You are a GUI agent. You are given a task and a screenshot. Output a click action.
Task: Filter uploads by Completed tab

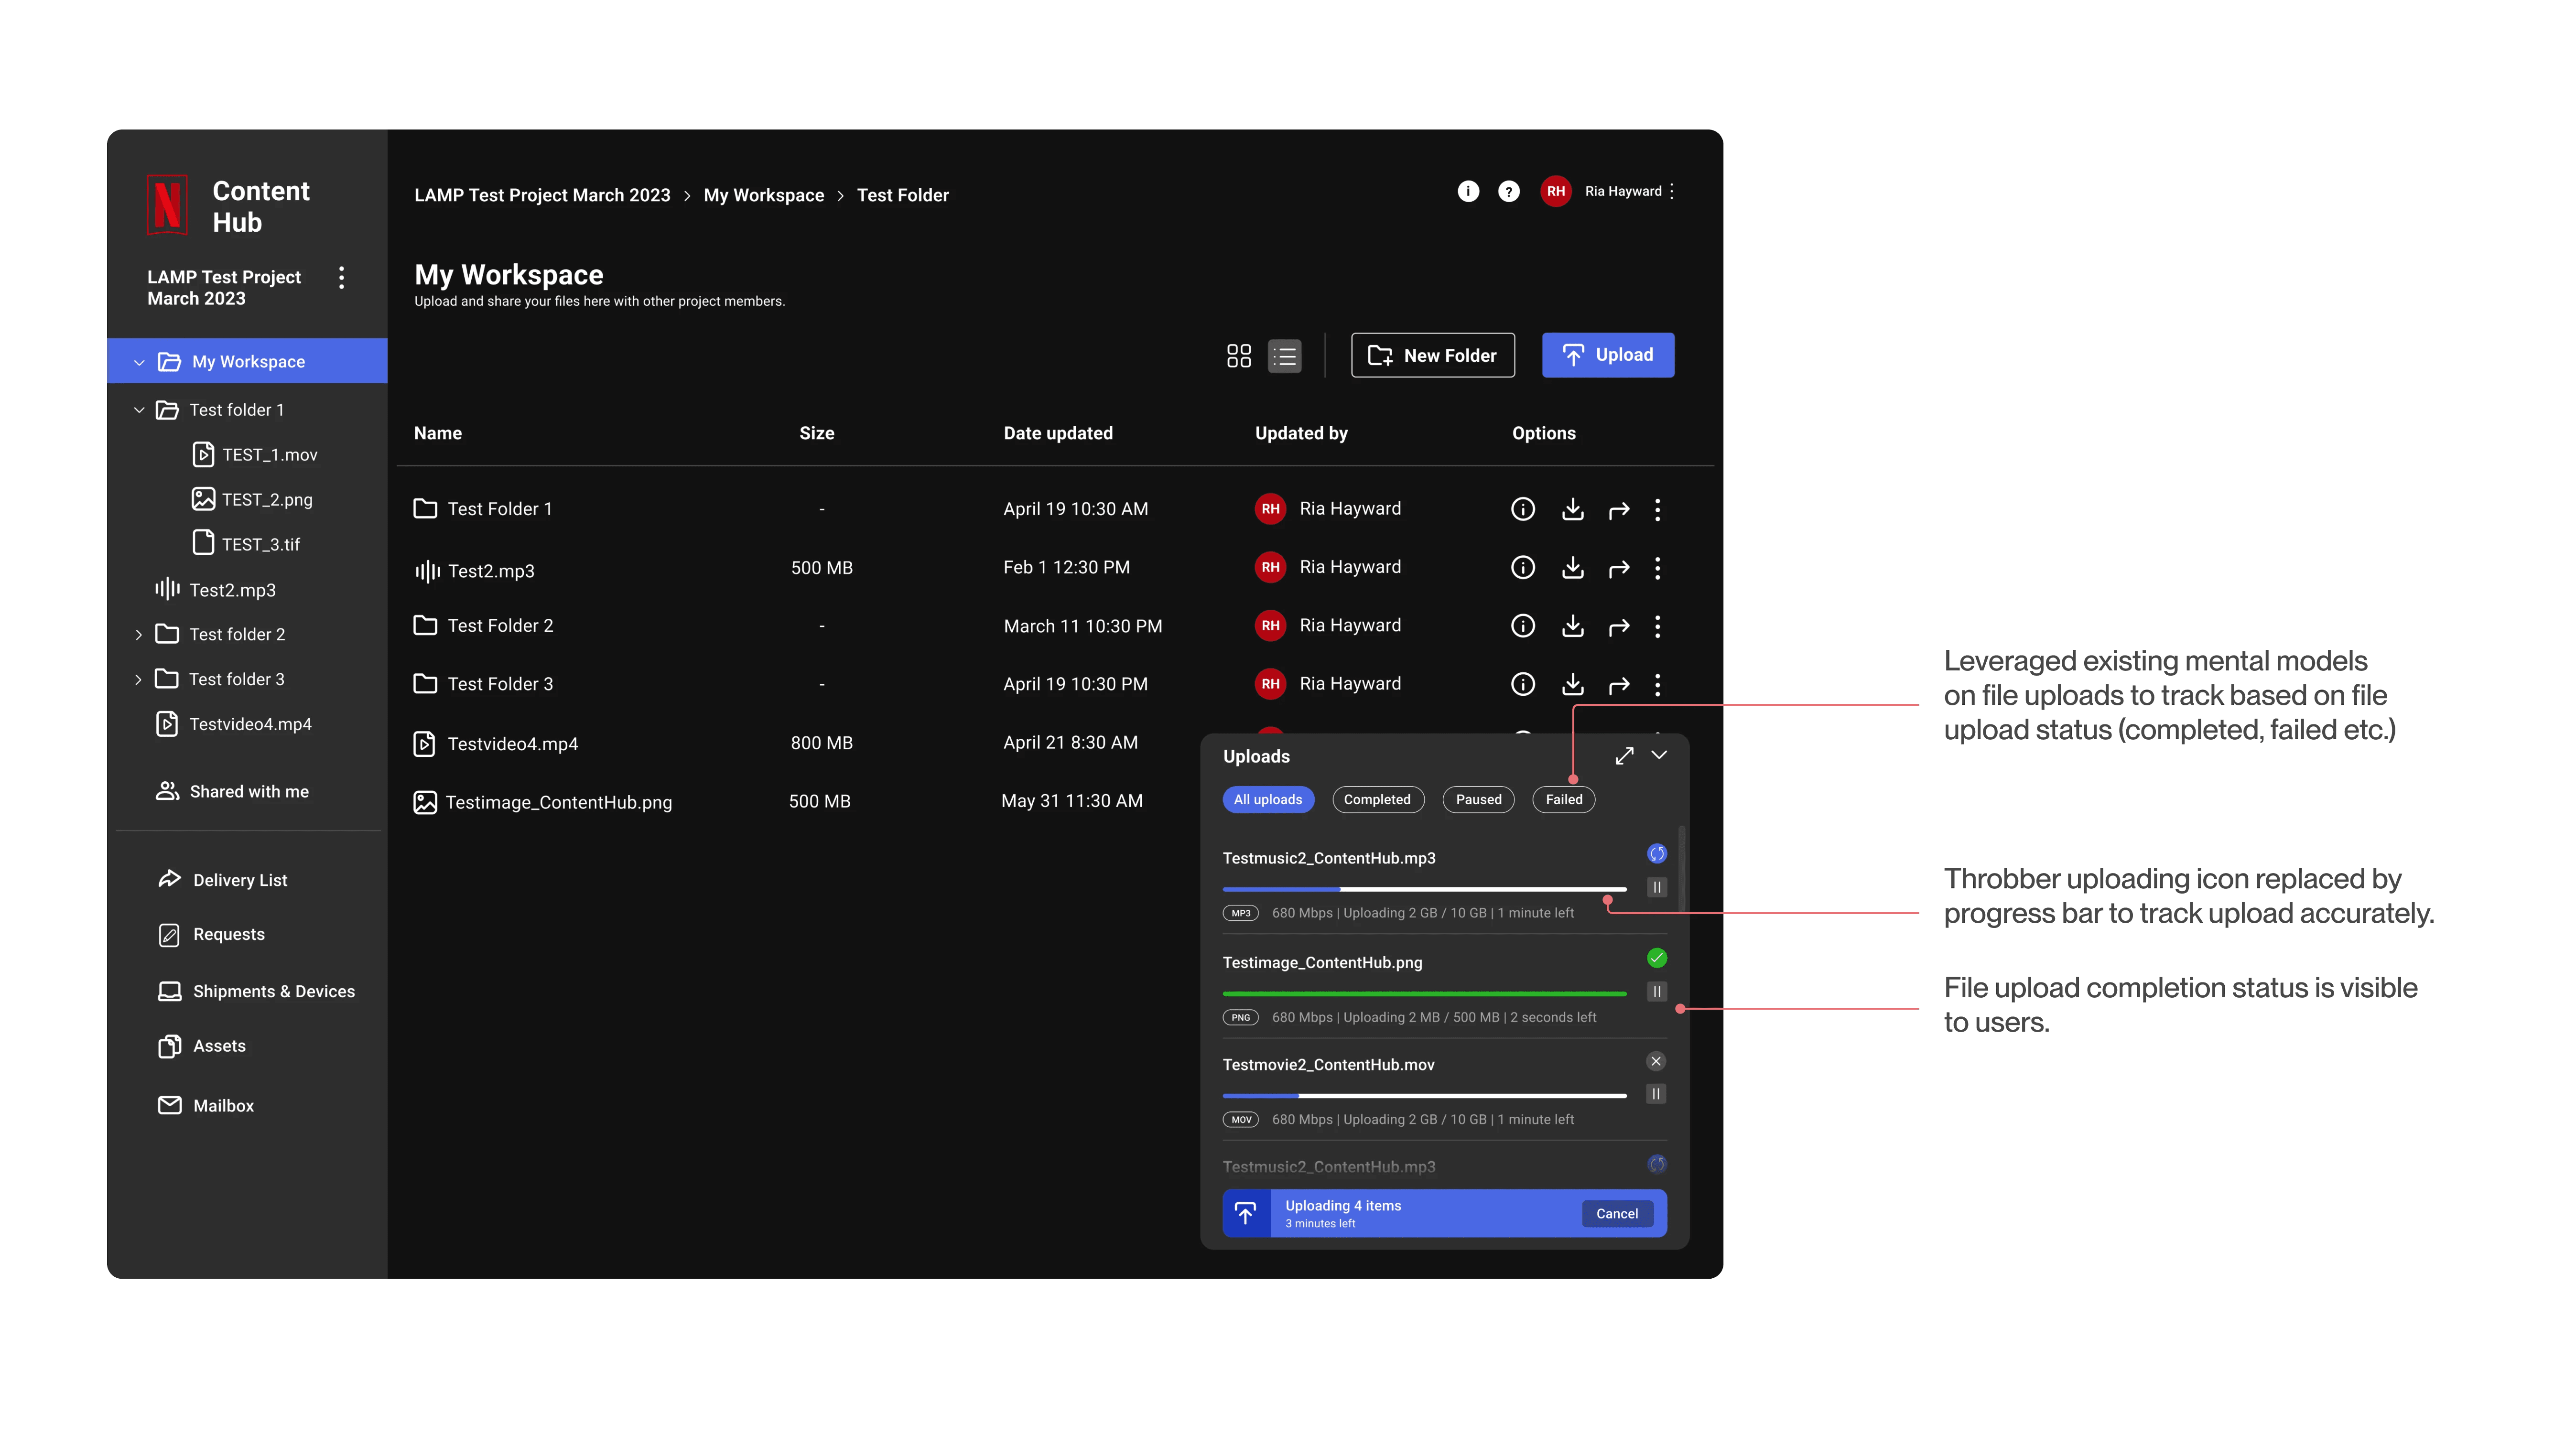pyautogui.click(x=1377, y=800)
